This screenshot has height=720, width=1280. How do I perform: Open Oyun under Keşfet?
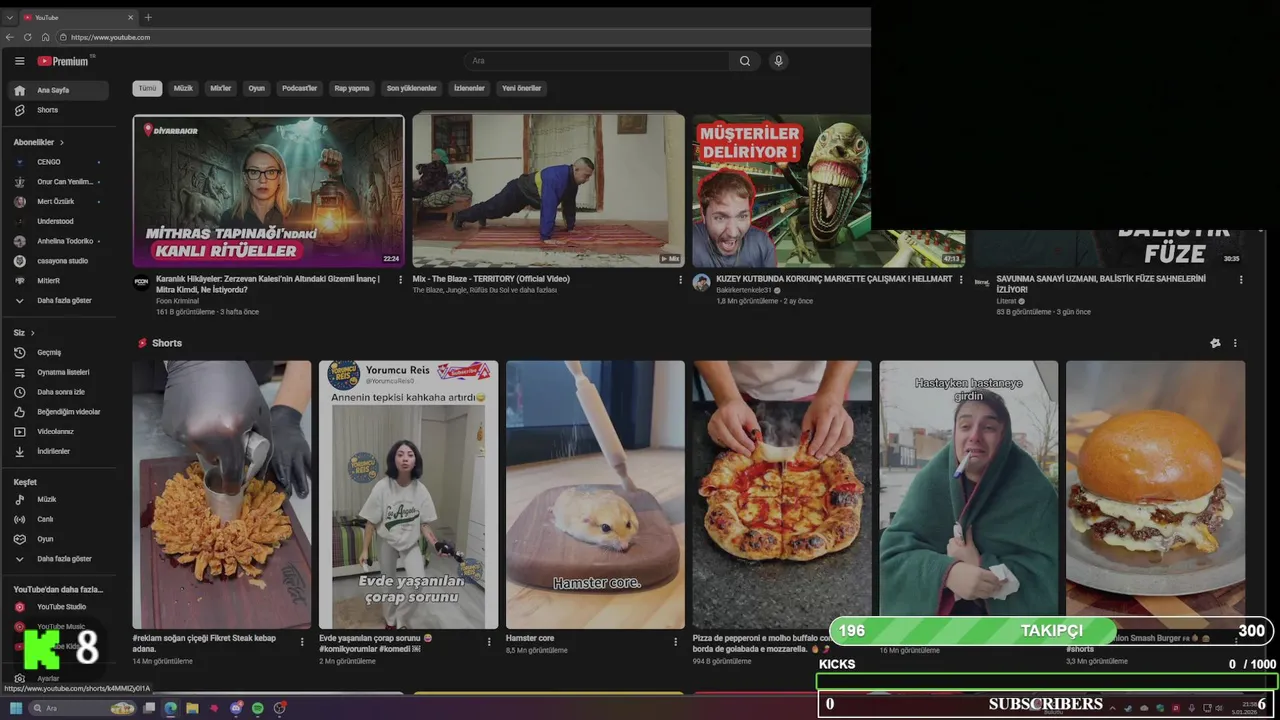[x=60, y=539]
